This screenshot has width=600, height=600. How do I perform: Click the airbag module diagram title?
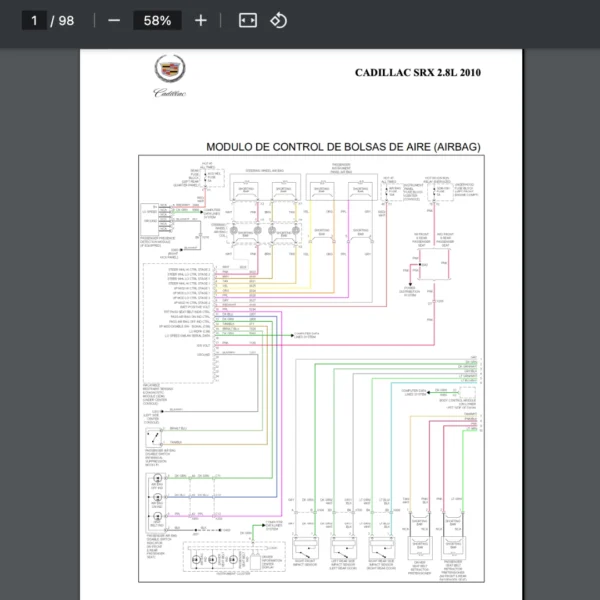click(343, 147)
